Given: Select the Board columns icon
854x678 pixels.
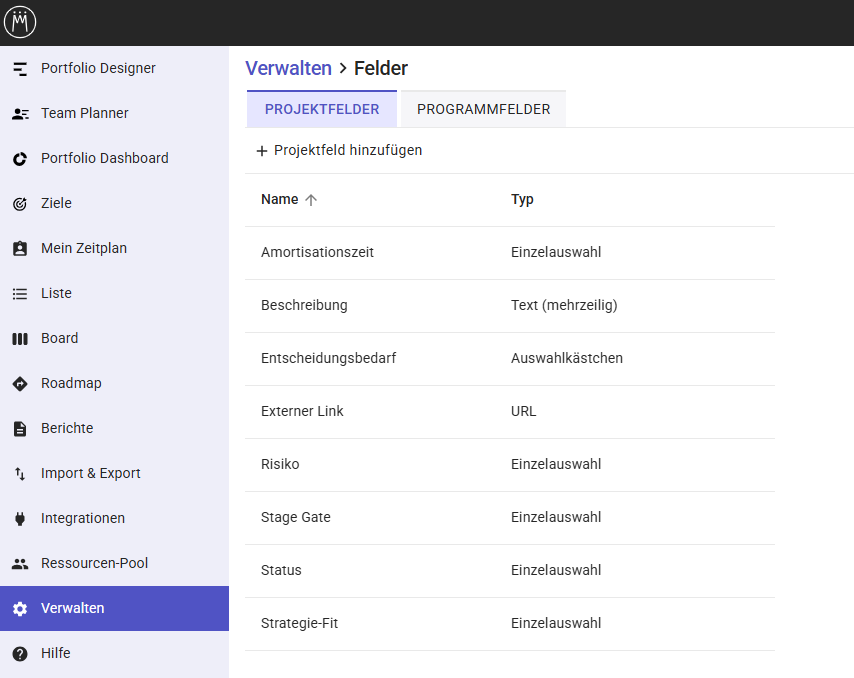Looking at the screenshot, I should point(20,339).
